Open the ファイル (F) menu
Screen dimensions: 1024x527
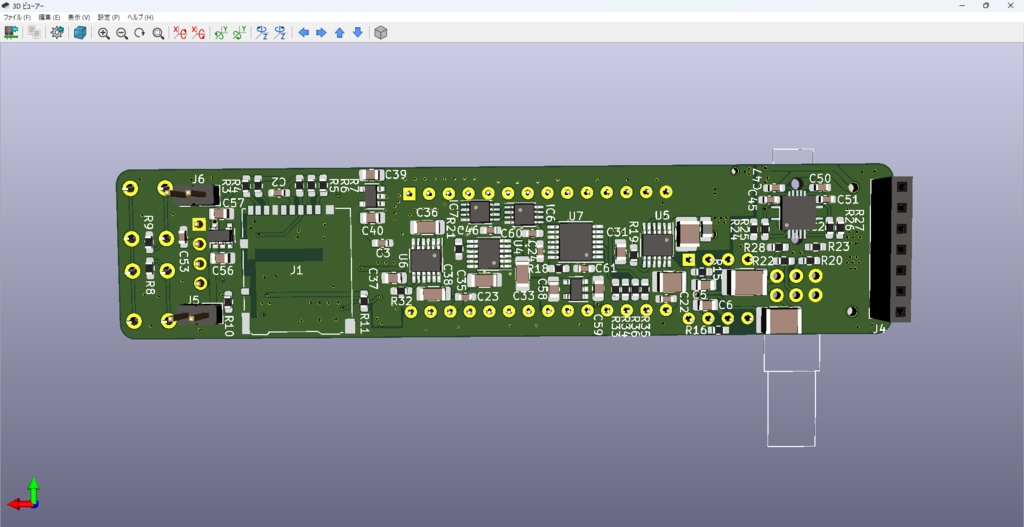point(17,18)
